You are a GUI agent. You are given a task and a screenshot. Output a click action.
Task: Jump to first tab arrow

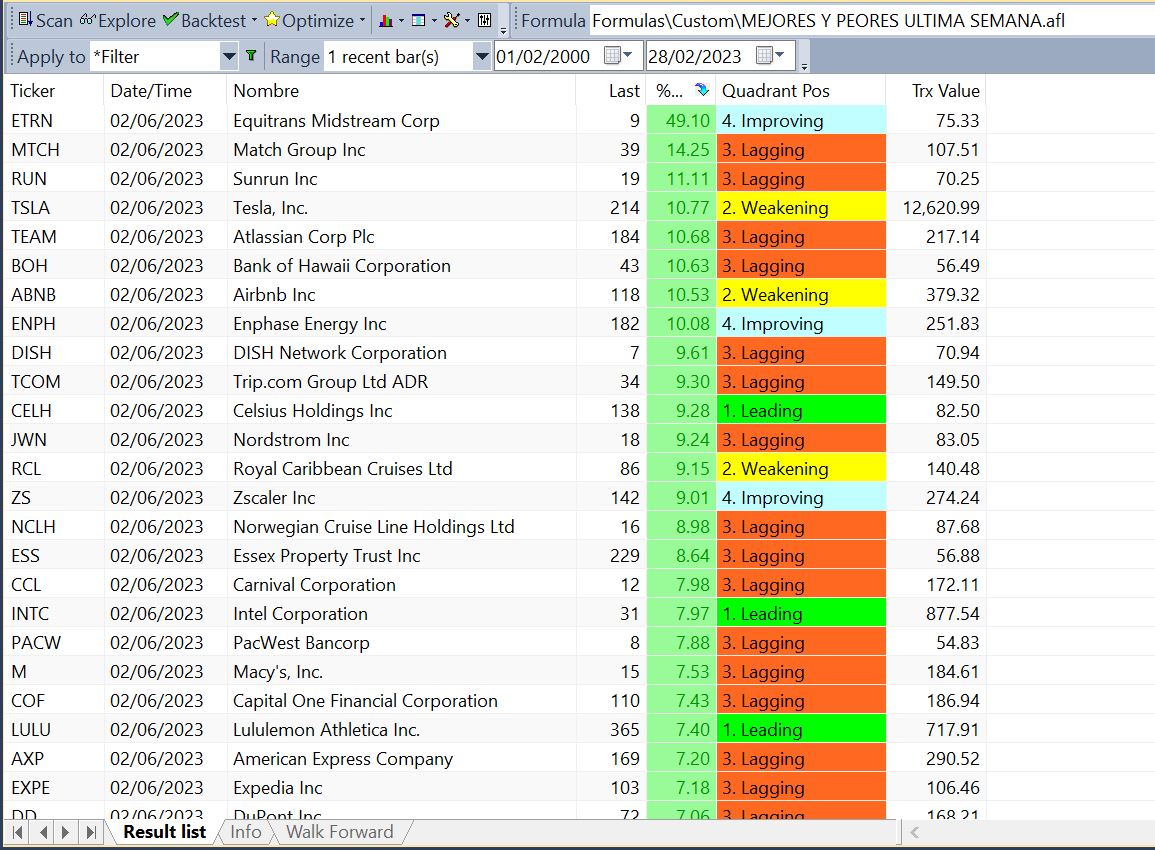[x=18, y=832]
